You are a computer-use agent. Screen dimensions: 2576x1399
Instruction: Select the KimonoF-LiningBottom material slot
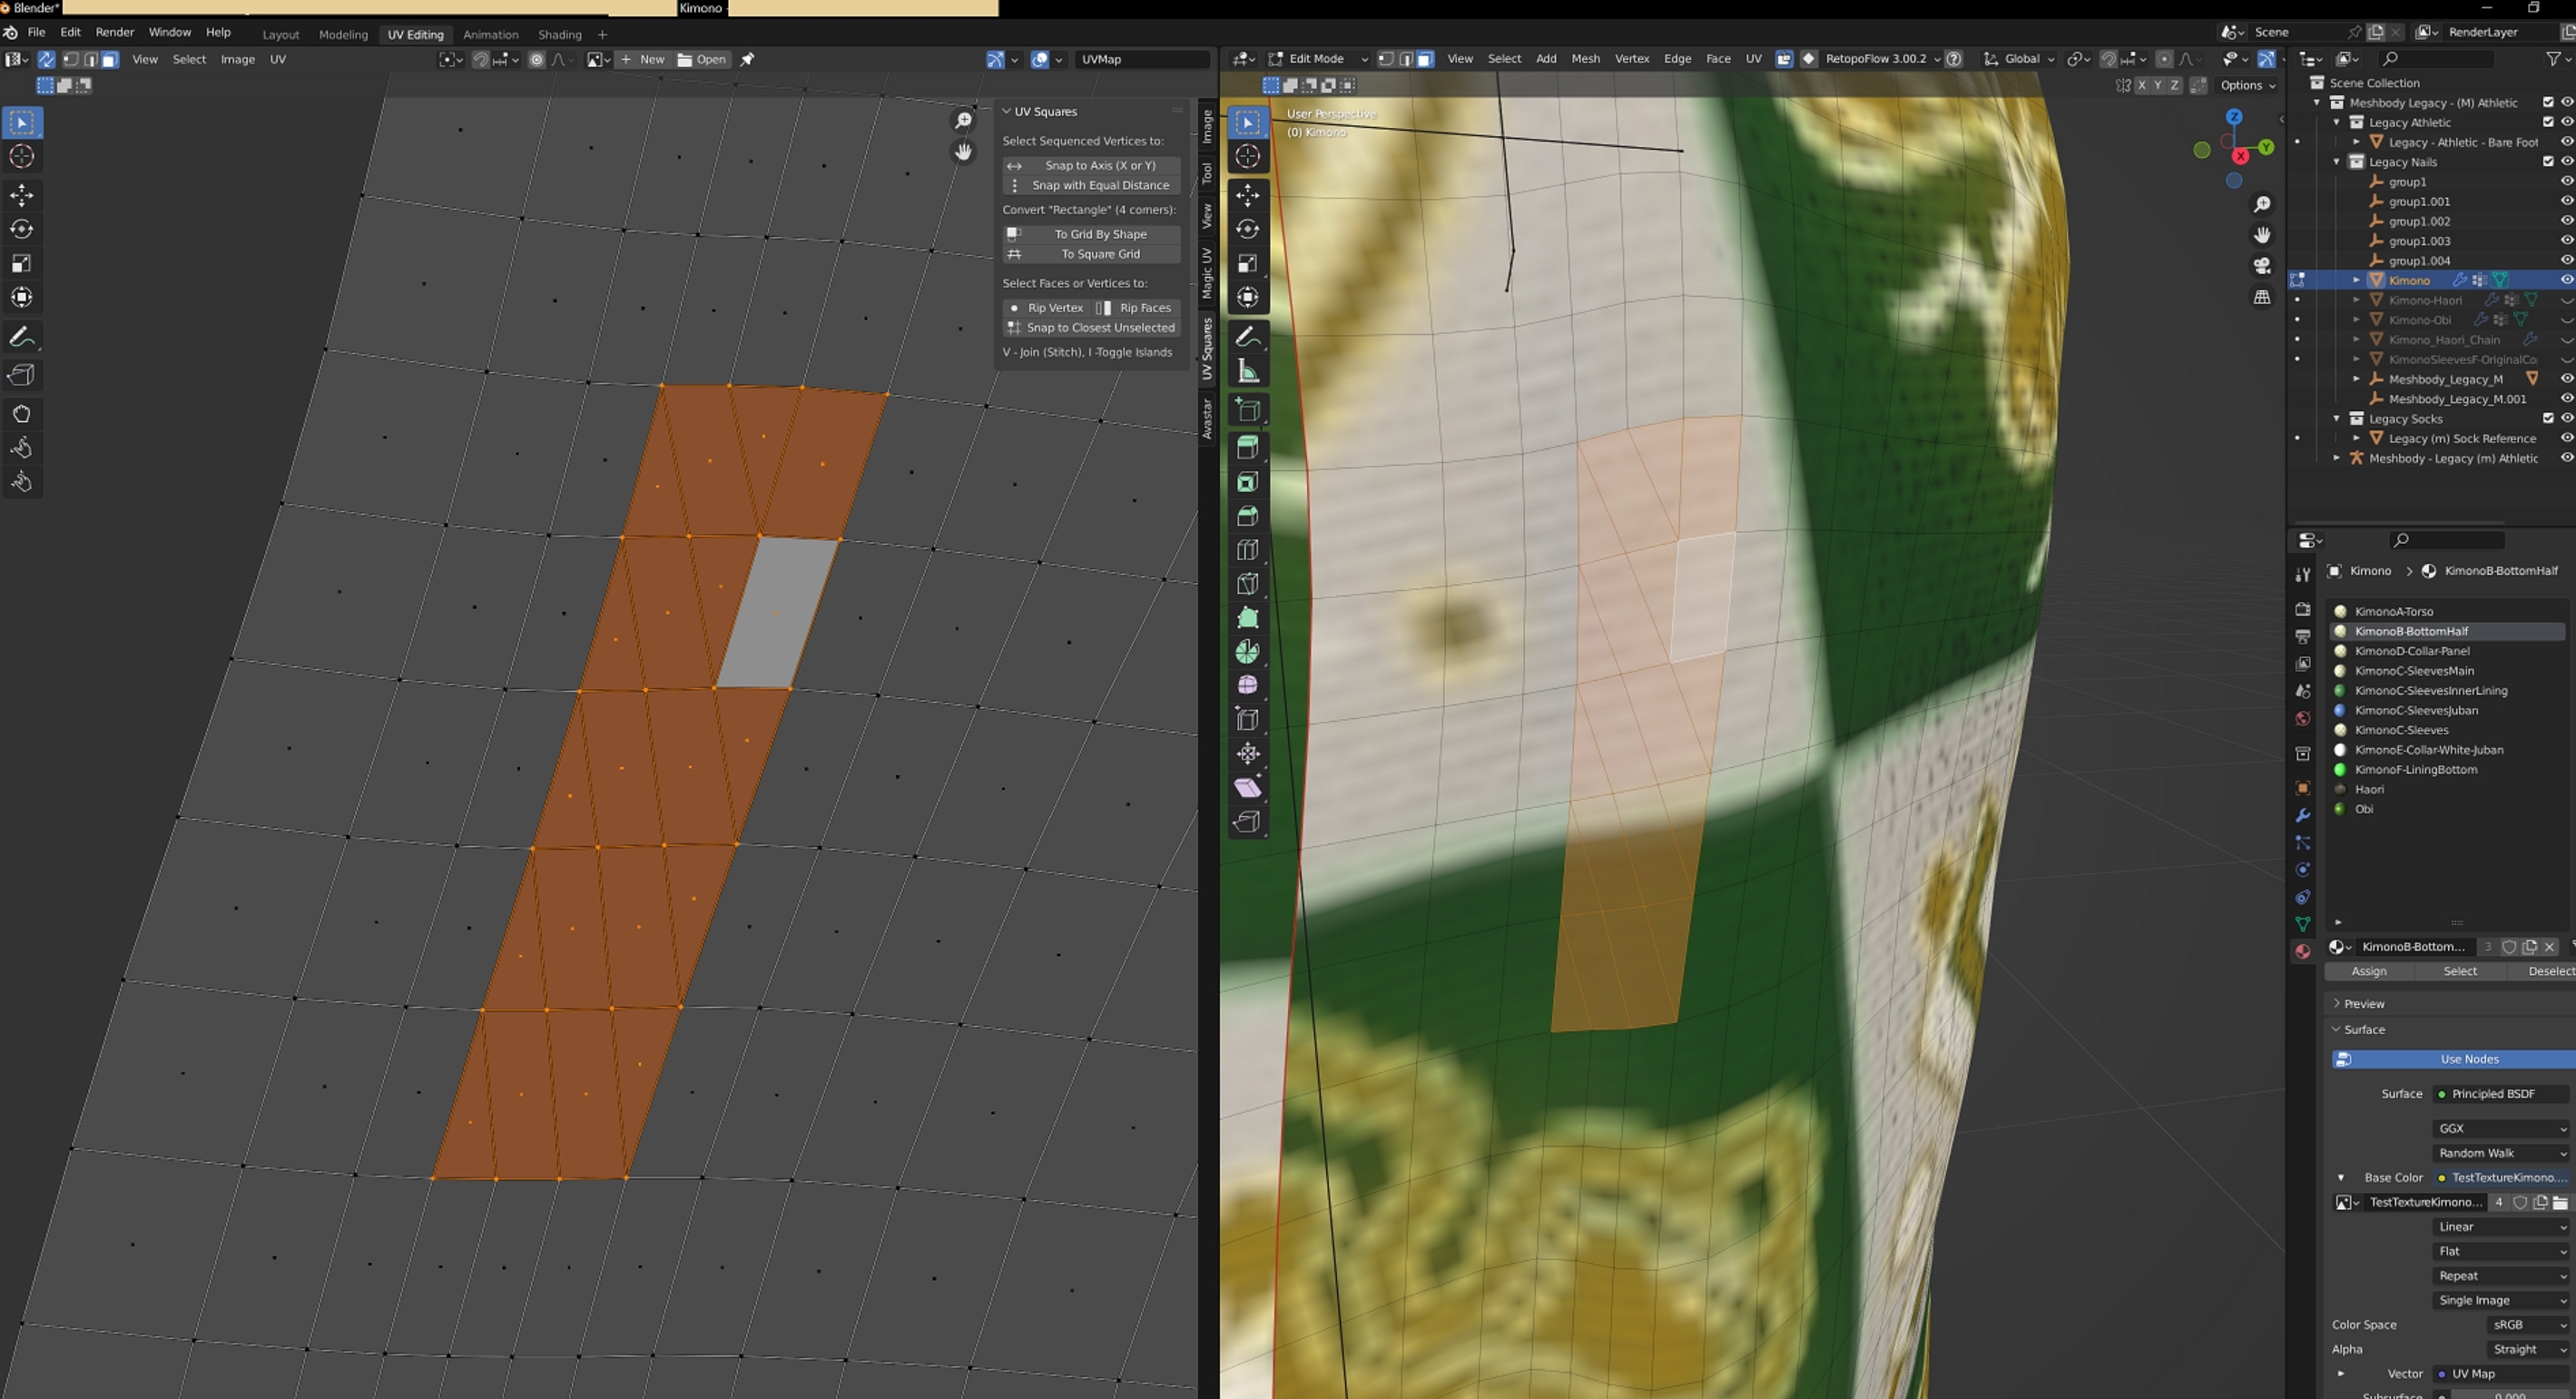2415,770
